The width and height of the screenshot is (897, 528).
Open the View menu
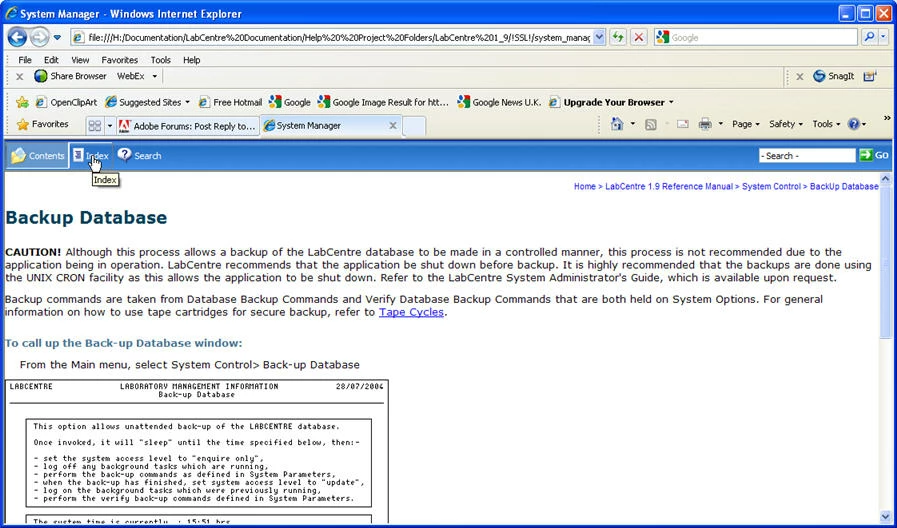tap(80, 60)
